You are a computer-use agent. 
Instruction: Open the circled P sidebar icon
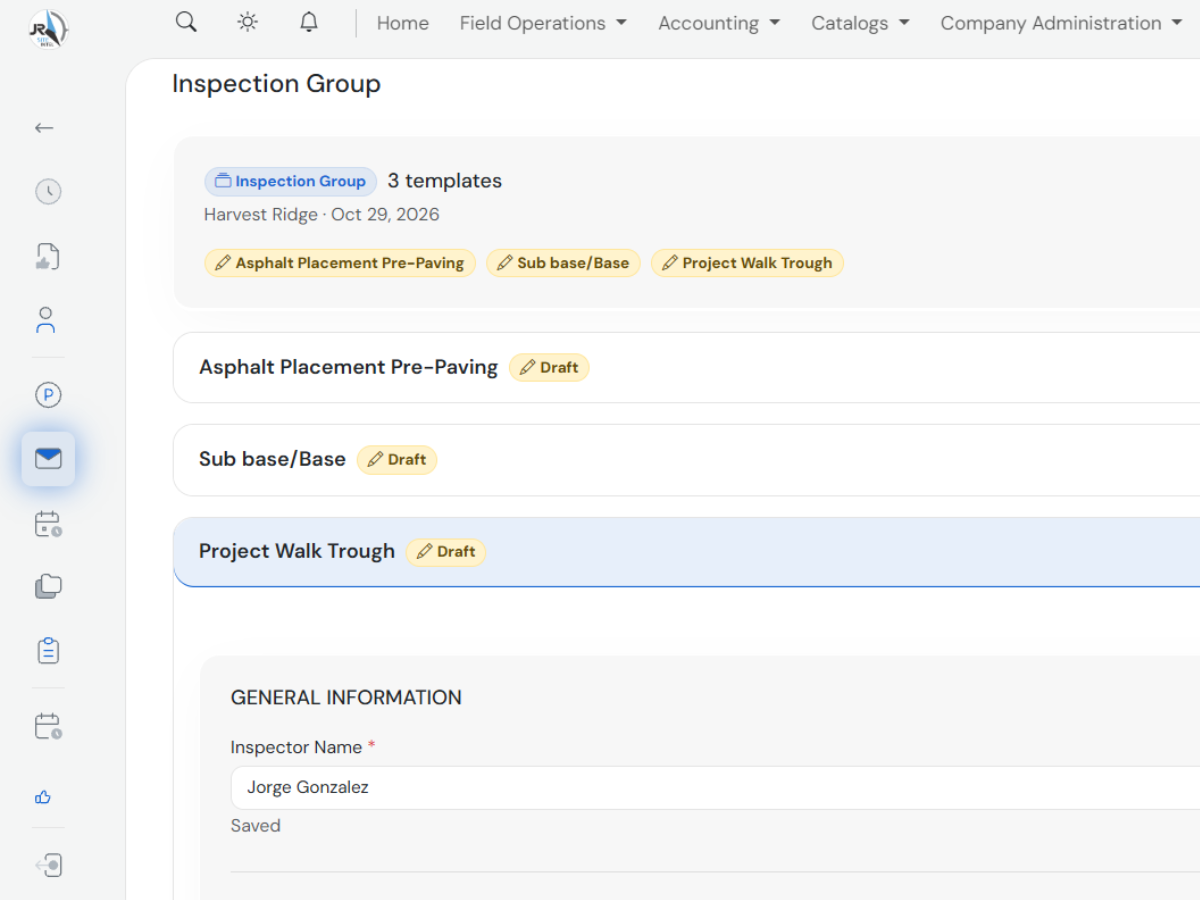tap(48, 395)
